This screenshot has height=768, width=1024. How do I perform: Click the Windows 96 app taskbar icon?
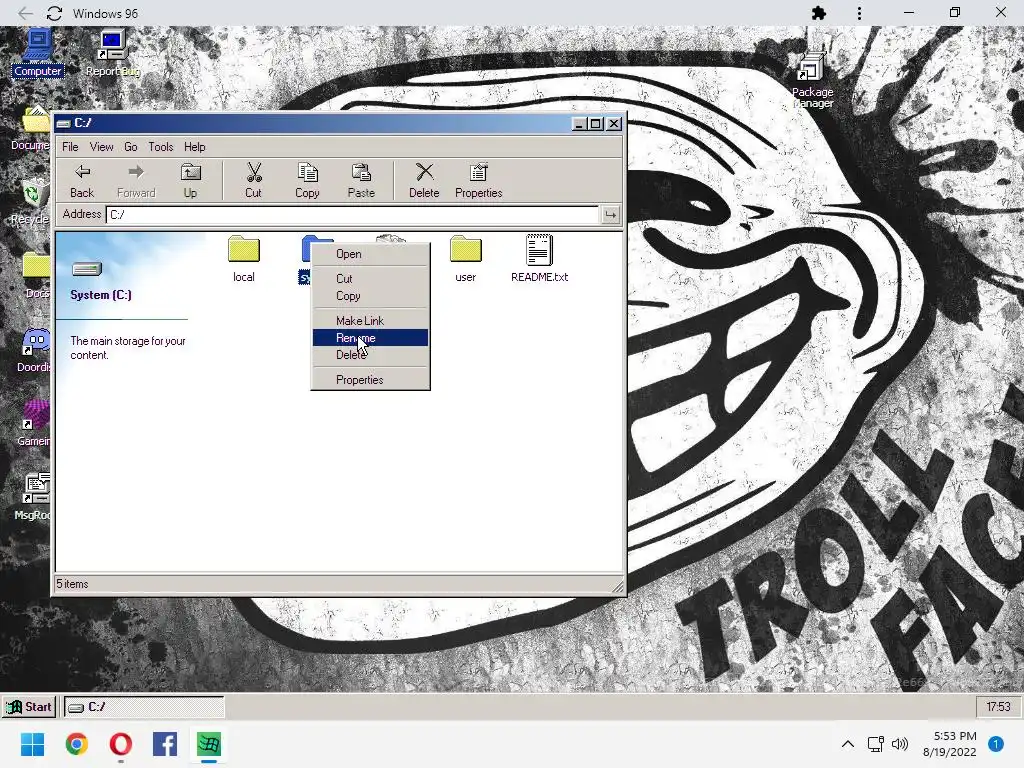point(209,744)
